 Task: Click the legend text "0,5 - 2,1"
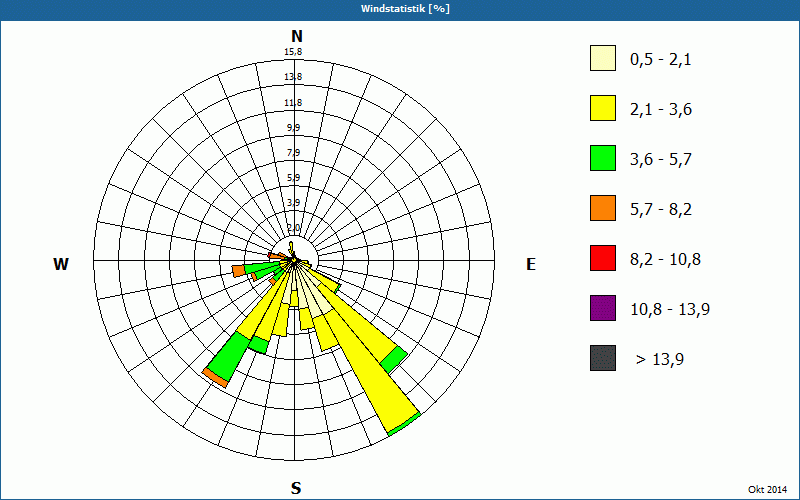pyautogui.click(x=661, y=60)
